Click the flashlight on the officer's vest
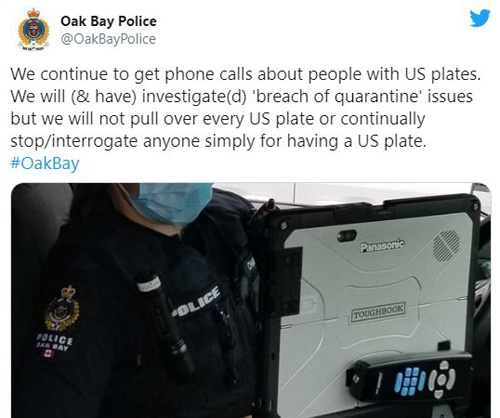Viewport: 500px width, 418px height. (x=165, y=322)
